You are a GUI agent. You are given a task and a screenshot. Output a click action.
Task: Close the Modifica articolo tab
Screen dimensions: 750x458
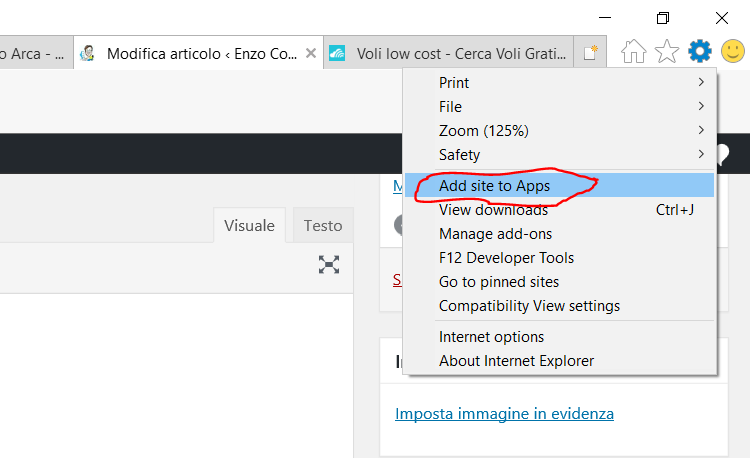pyautogui.click(x=311, y=54)
